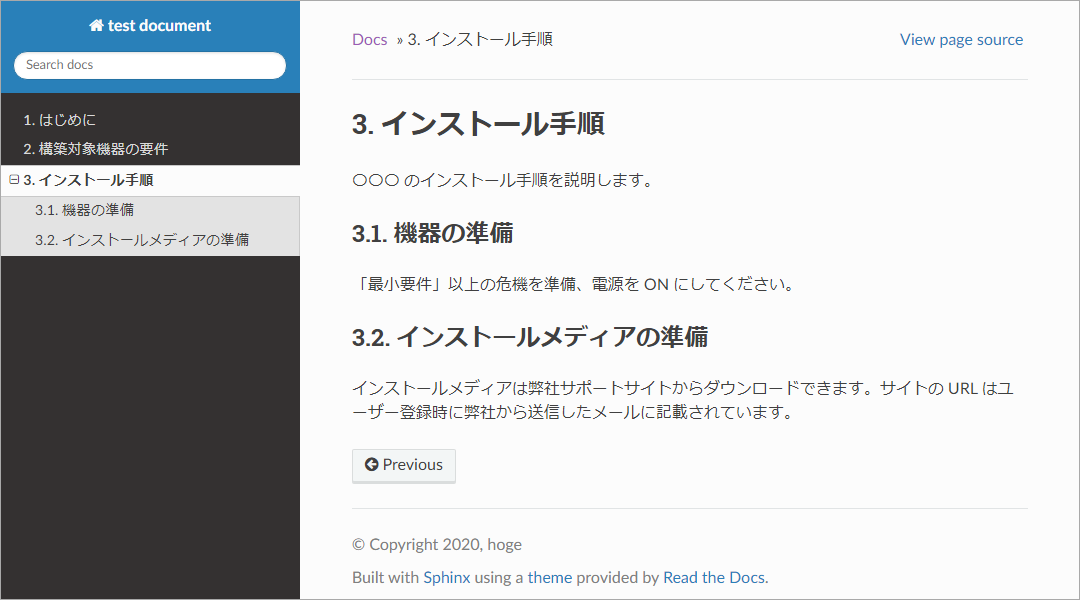
Task: Click the Previous button
Action: click(x=404, y=466)
